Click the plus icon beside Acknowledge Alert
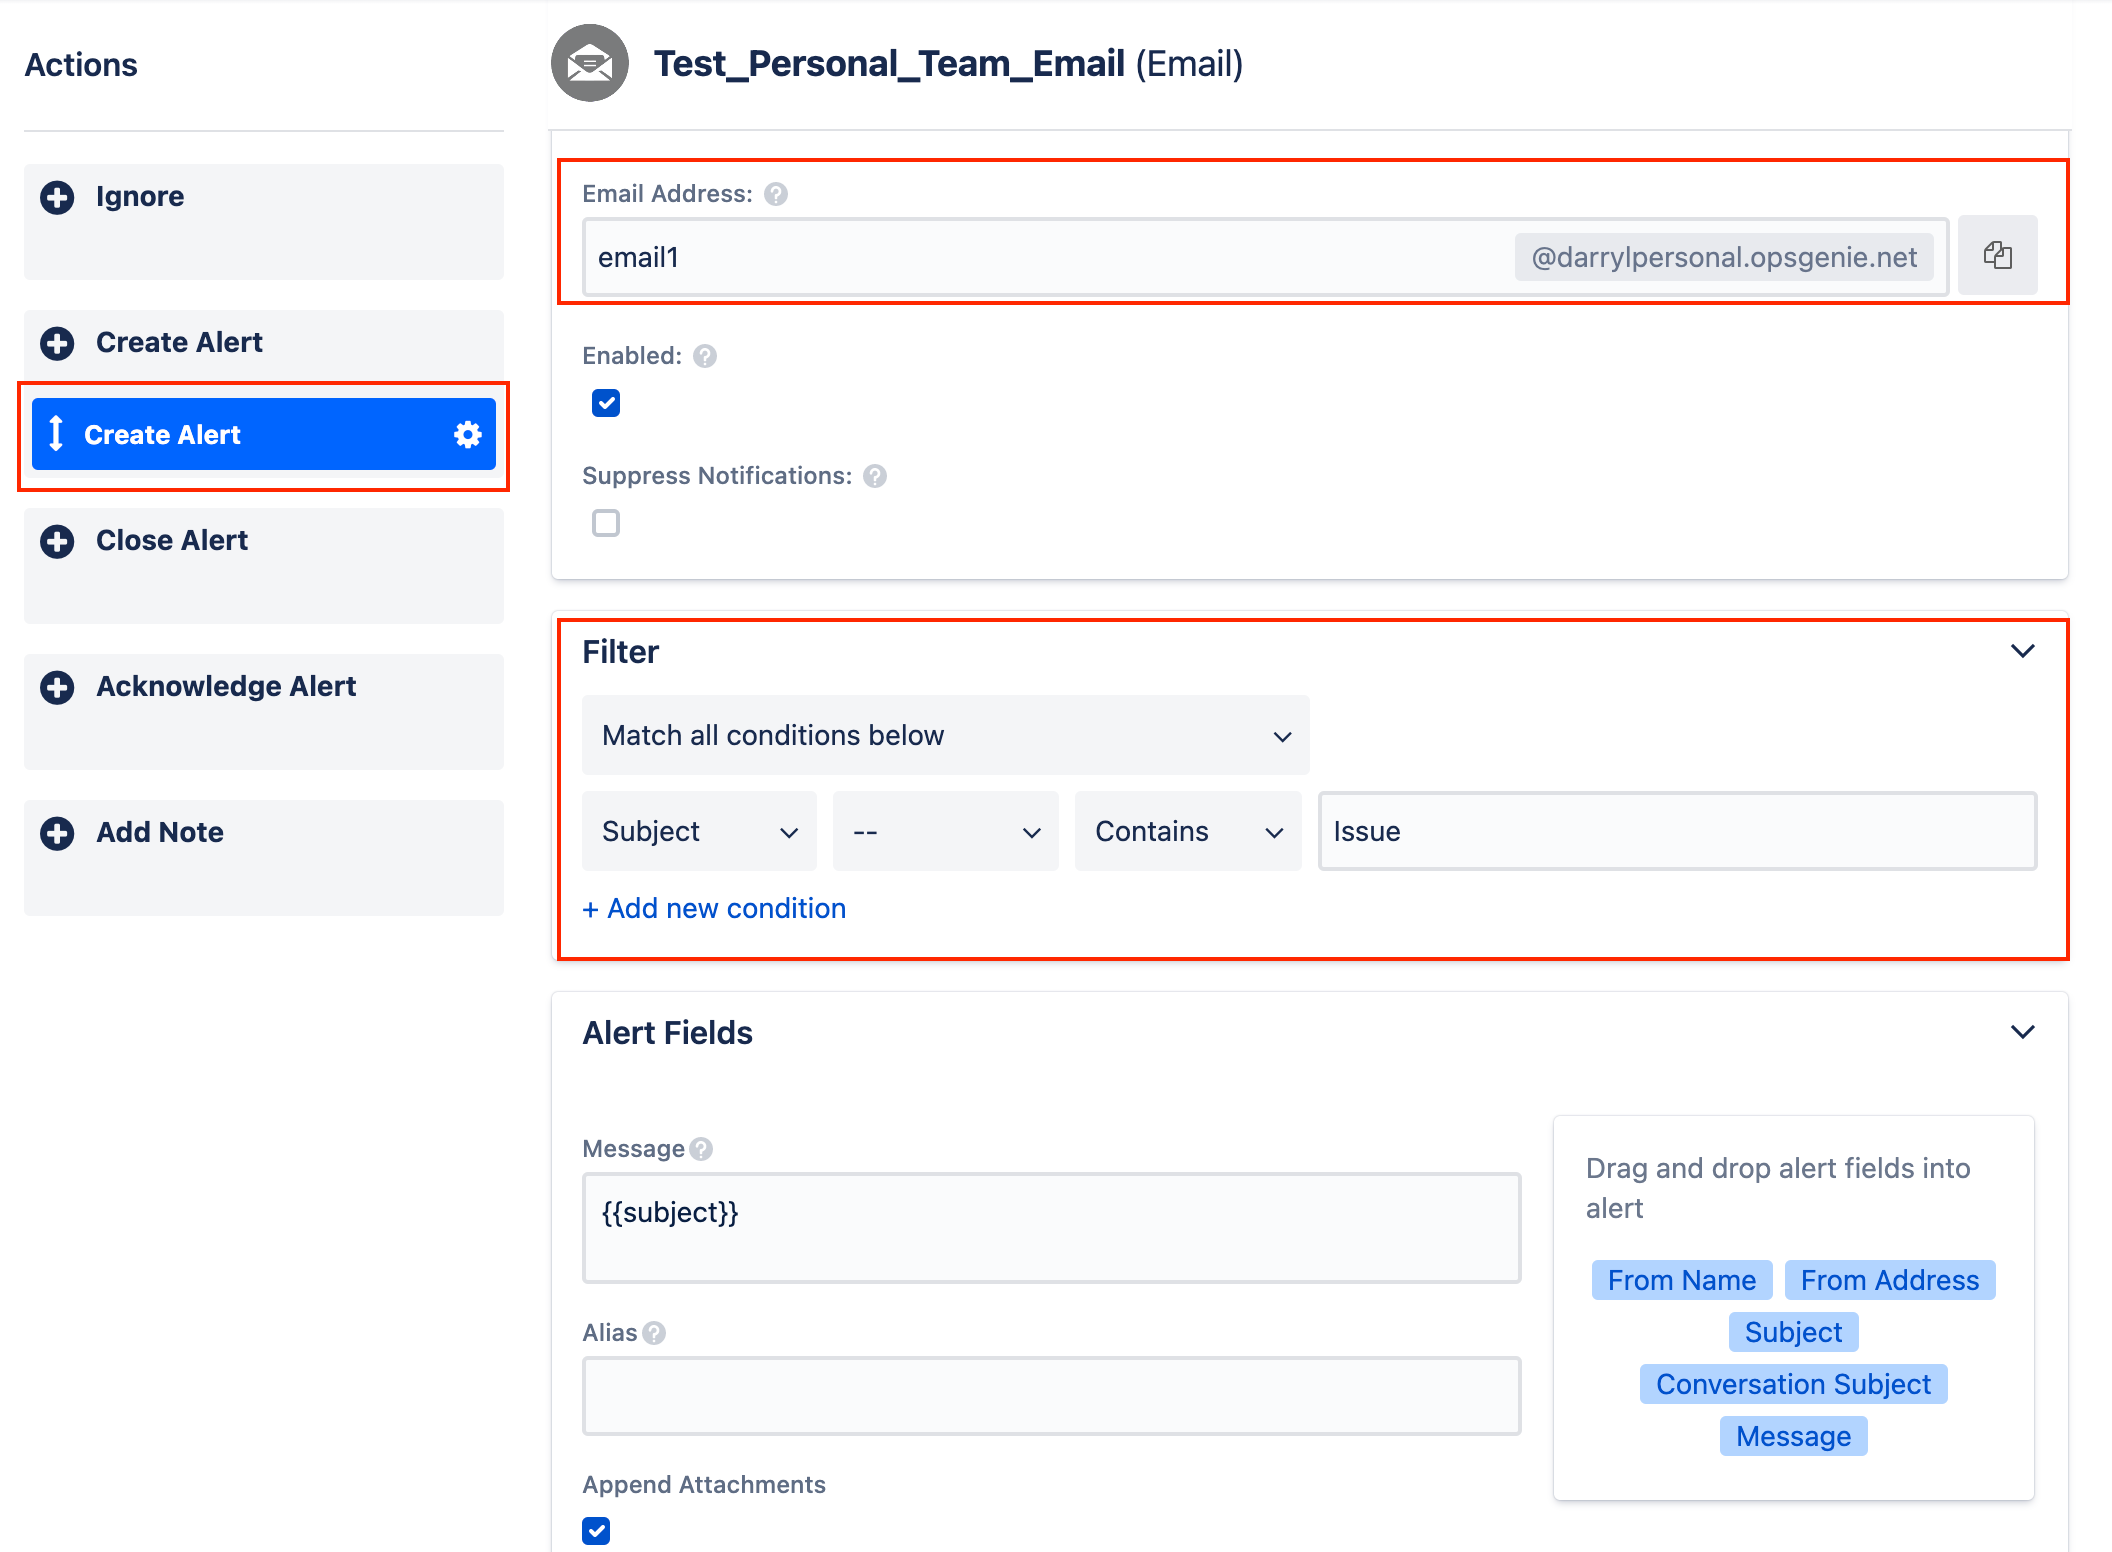This screenshot has width=2112, height=1552. (57, 687)
